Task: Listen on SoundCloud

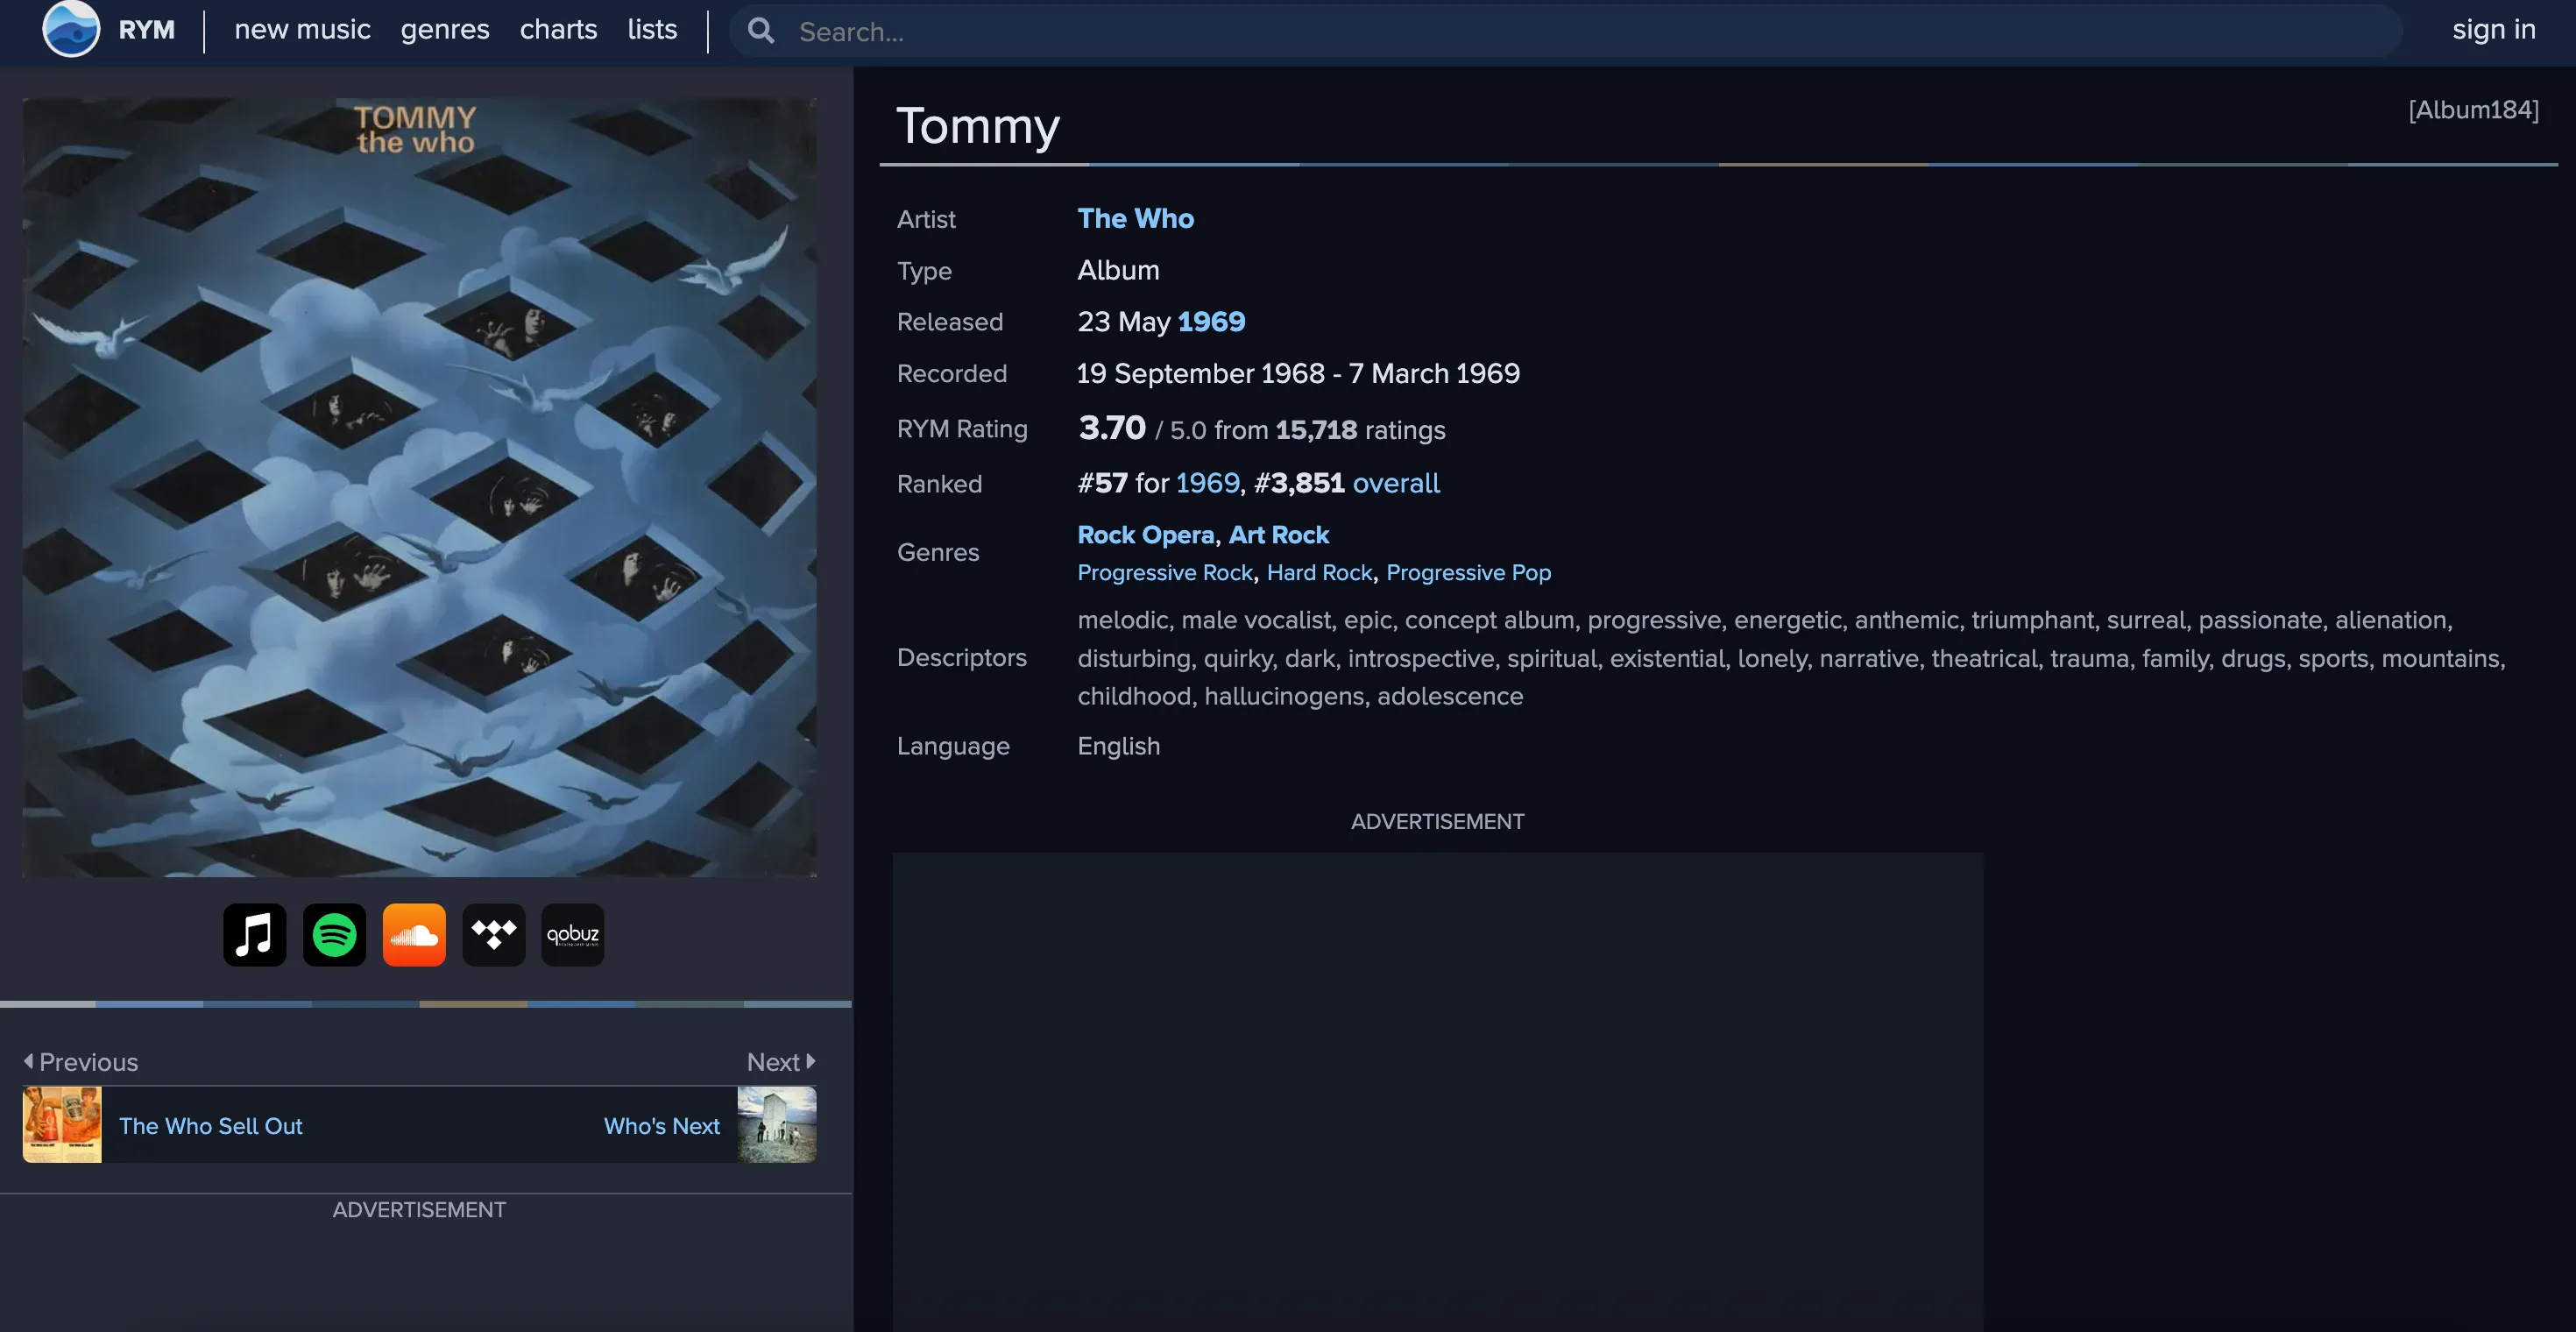Action: point(414,934)
